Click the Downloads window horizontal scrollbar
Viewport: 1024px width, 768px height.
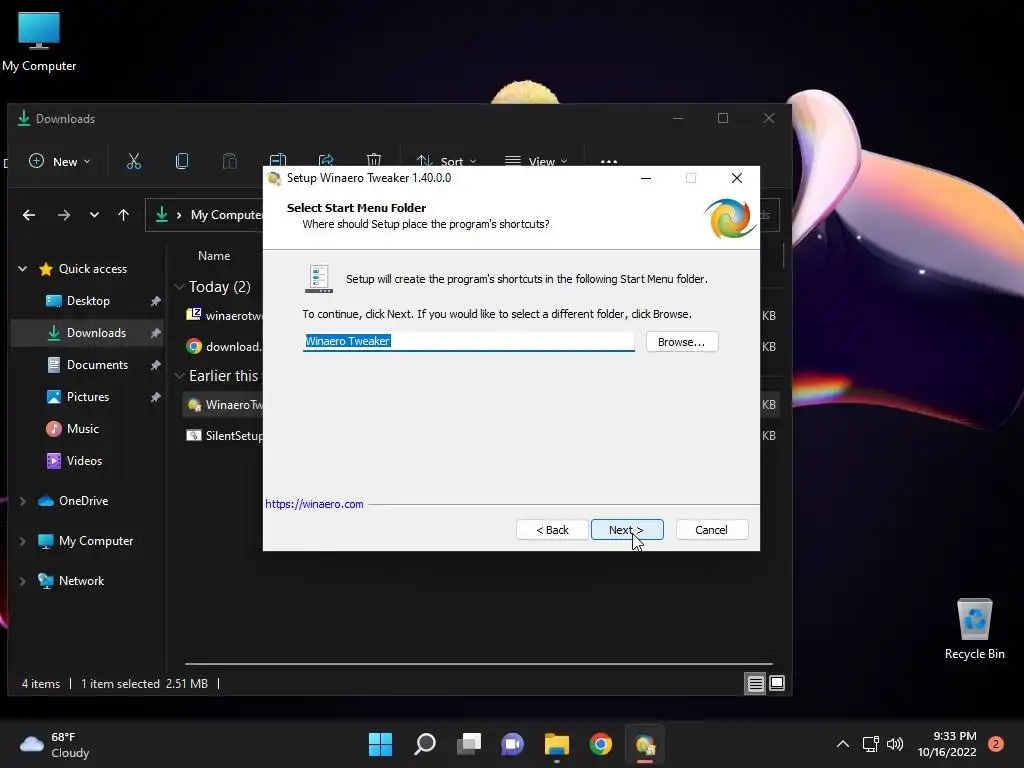(x=479, y=664)
